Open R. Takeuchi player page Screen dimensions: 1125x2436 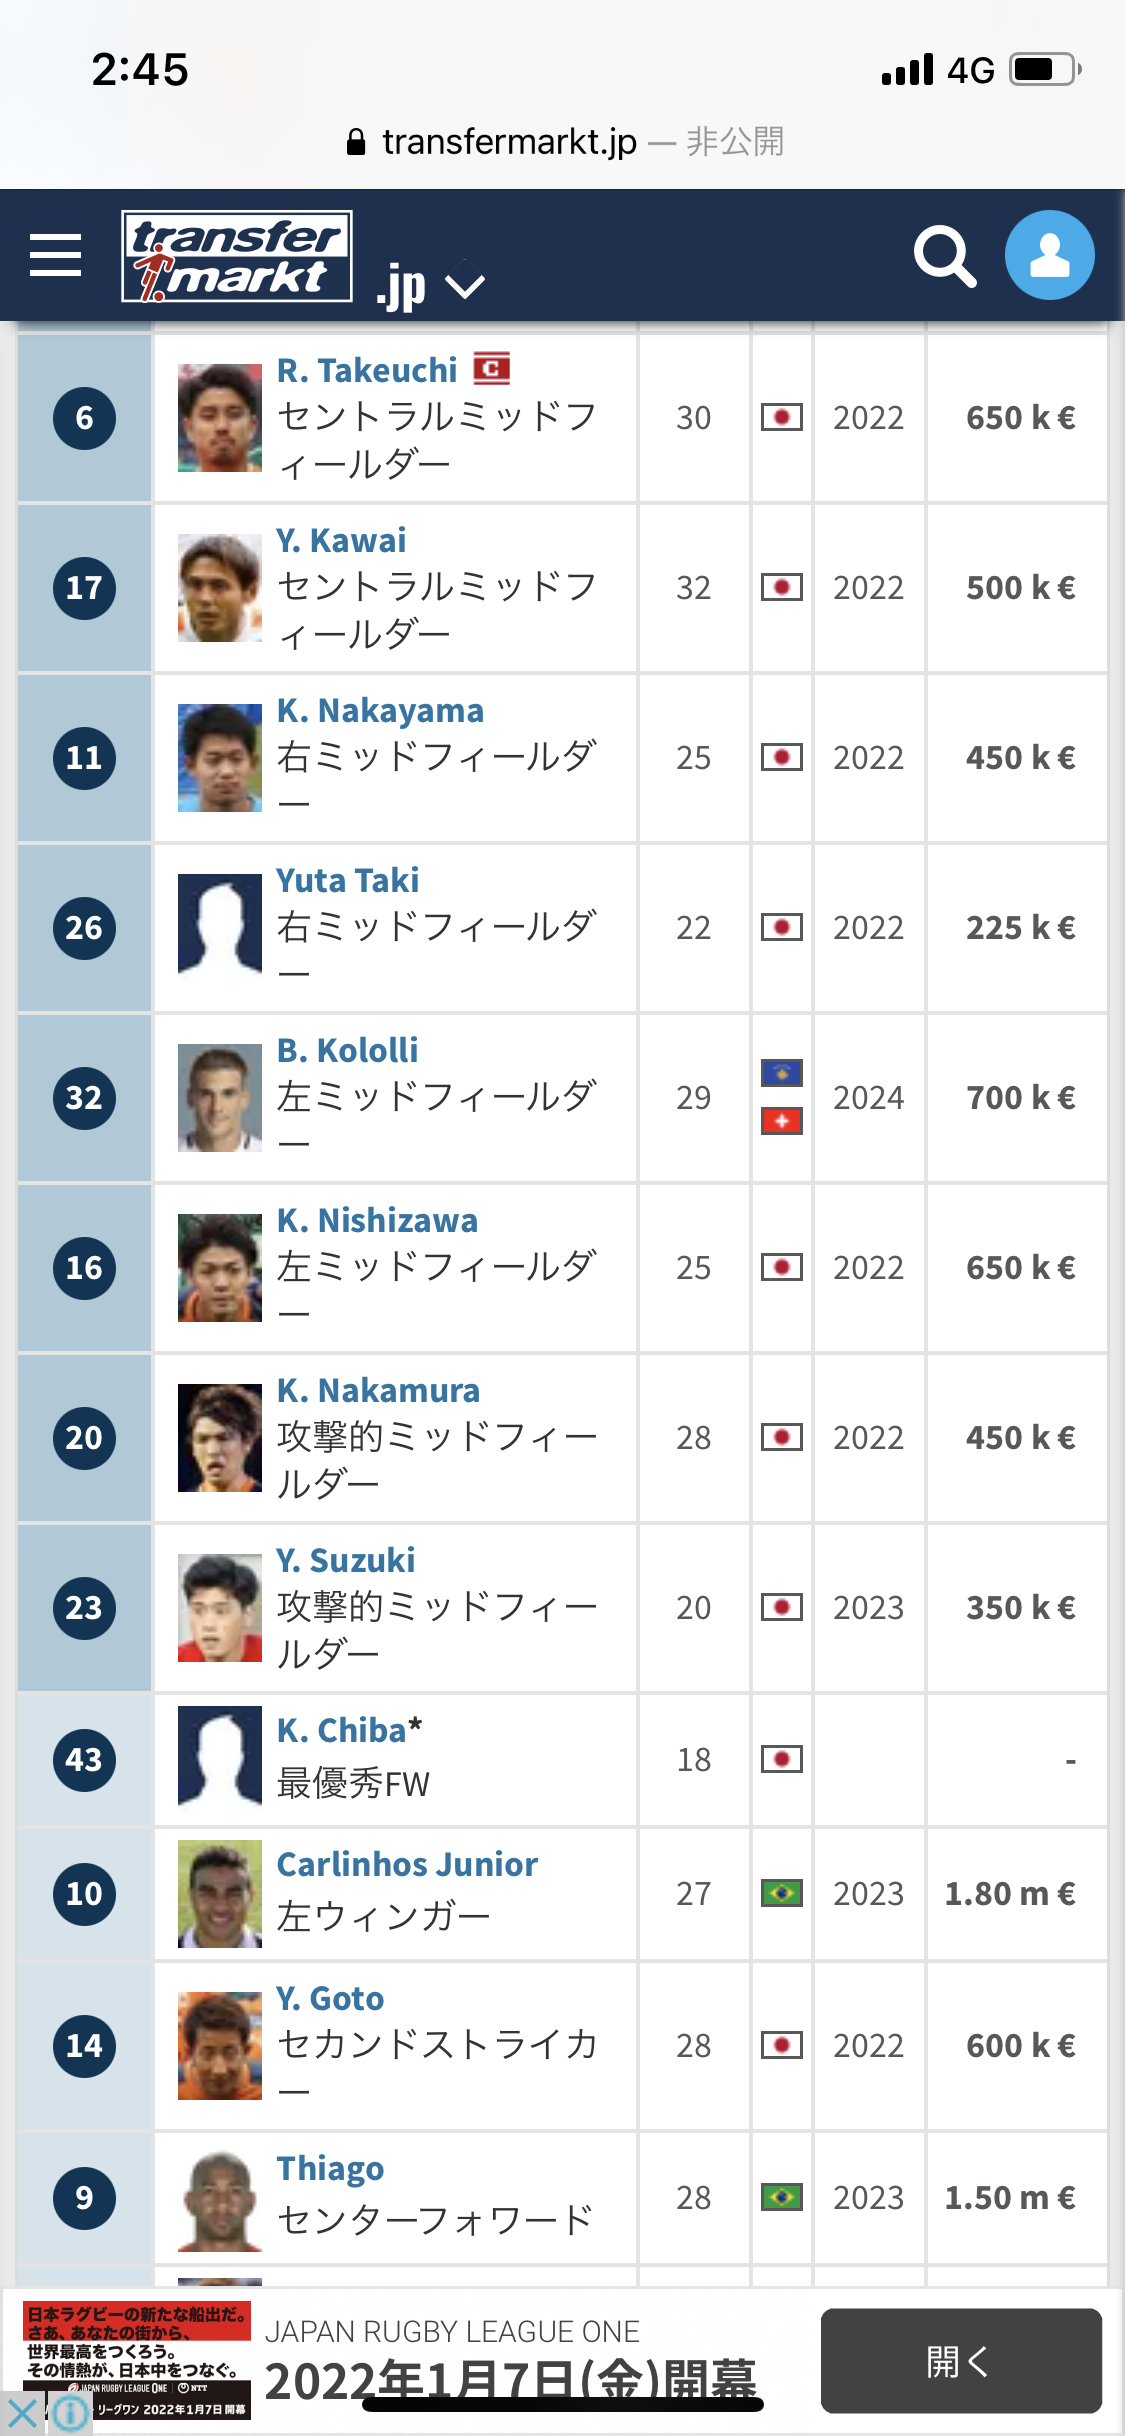(366, 371)
